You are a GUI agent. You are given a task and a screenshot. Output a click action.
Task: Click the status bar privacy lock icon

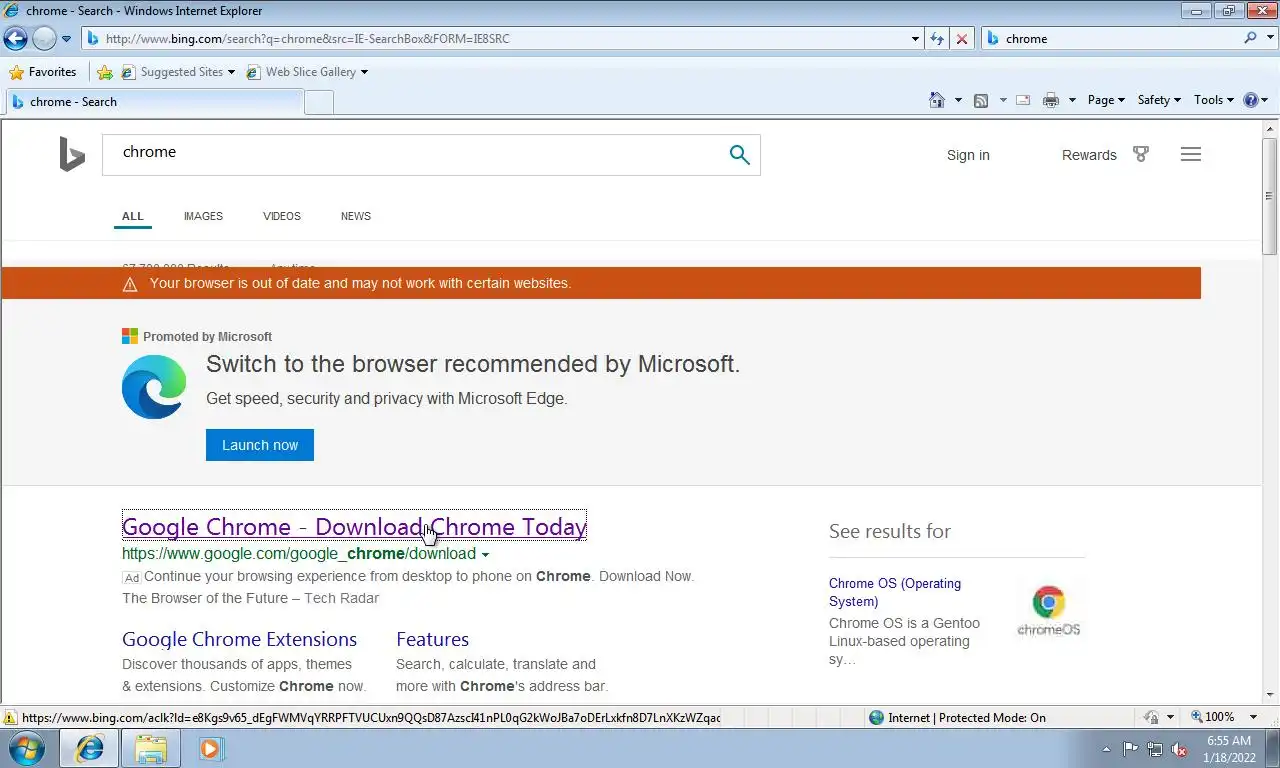[x=1152, y=717]
